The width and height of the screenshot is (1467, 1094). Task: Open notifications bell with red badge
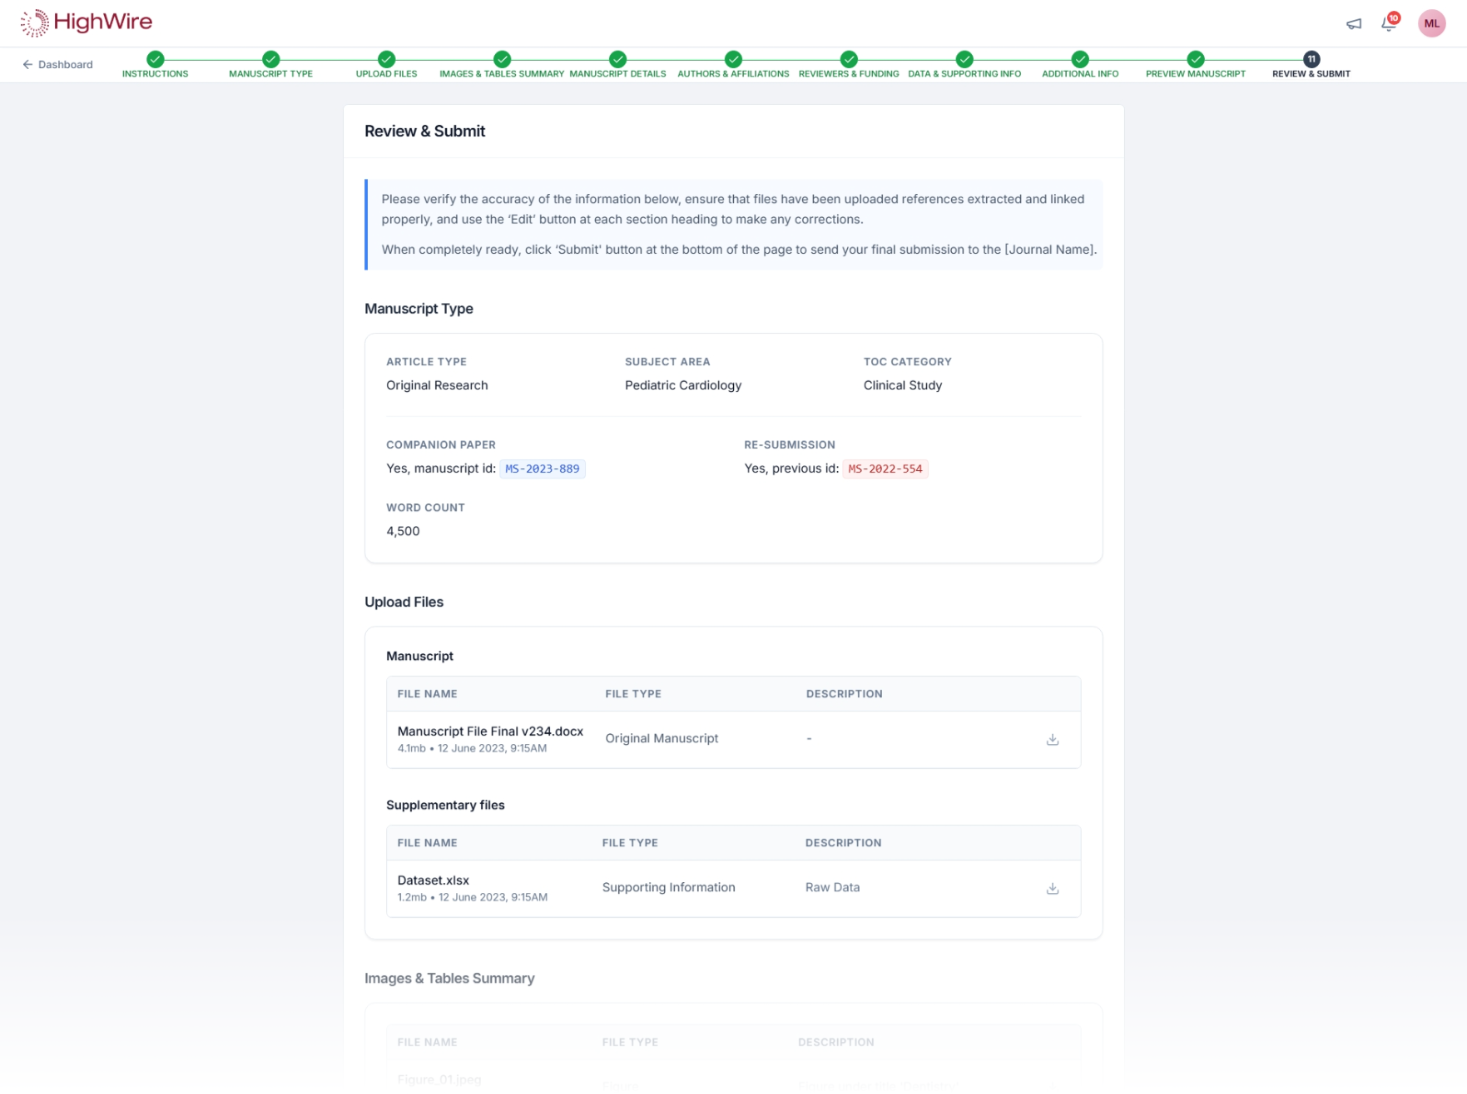(1389, 22)
